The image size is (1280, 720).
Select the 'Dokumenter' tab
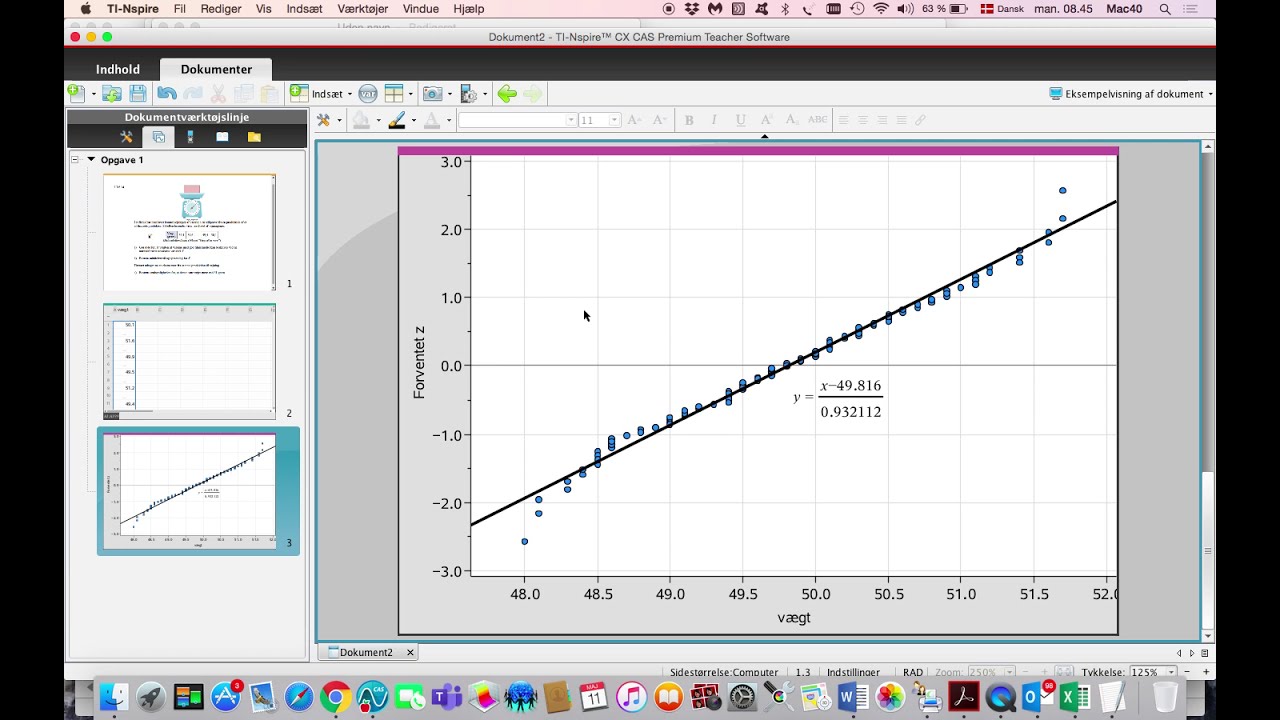[216, 69]
